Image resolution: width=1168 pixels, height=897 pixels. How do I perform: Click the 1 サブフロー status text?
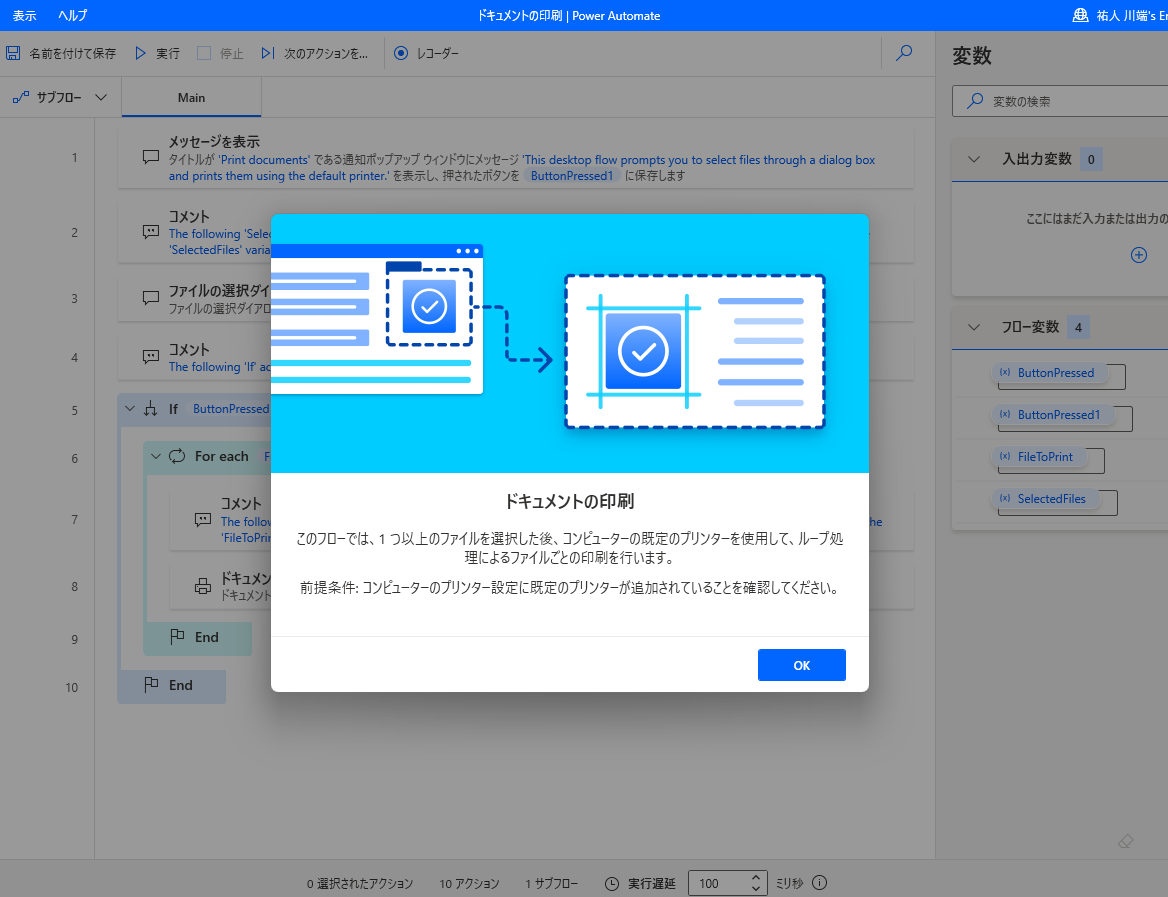tap(552, 884)
